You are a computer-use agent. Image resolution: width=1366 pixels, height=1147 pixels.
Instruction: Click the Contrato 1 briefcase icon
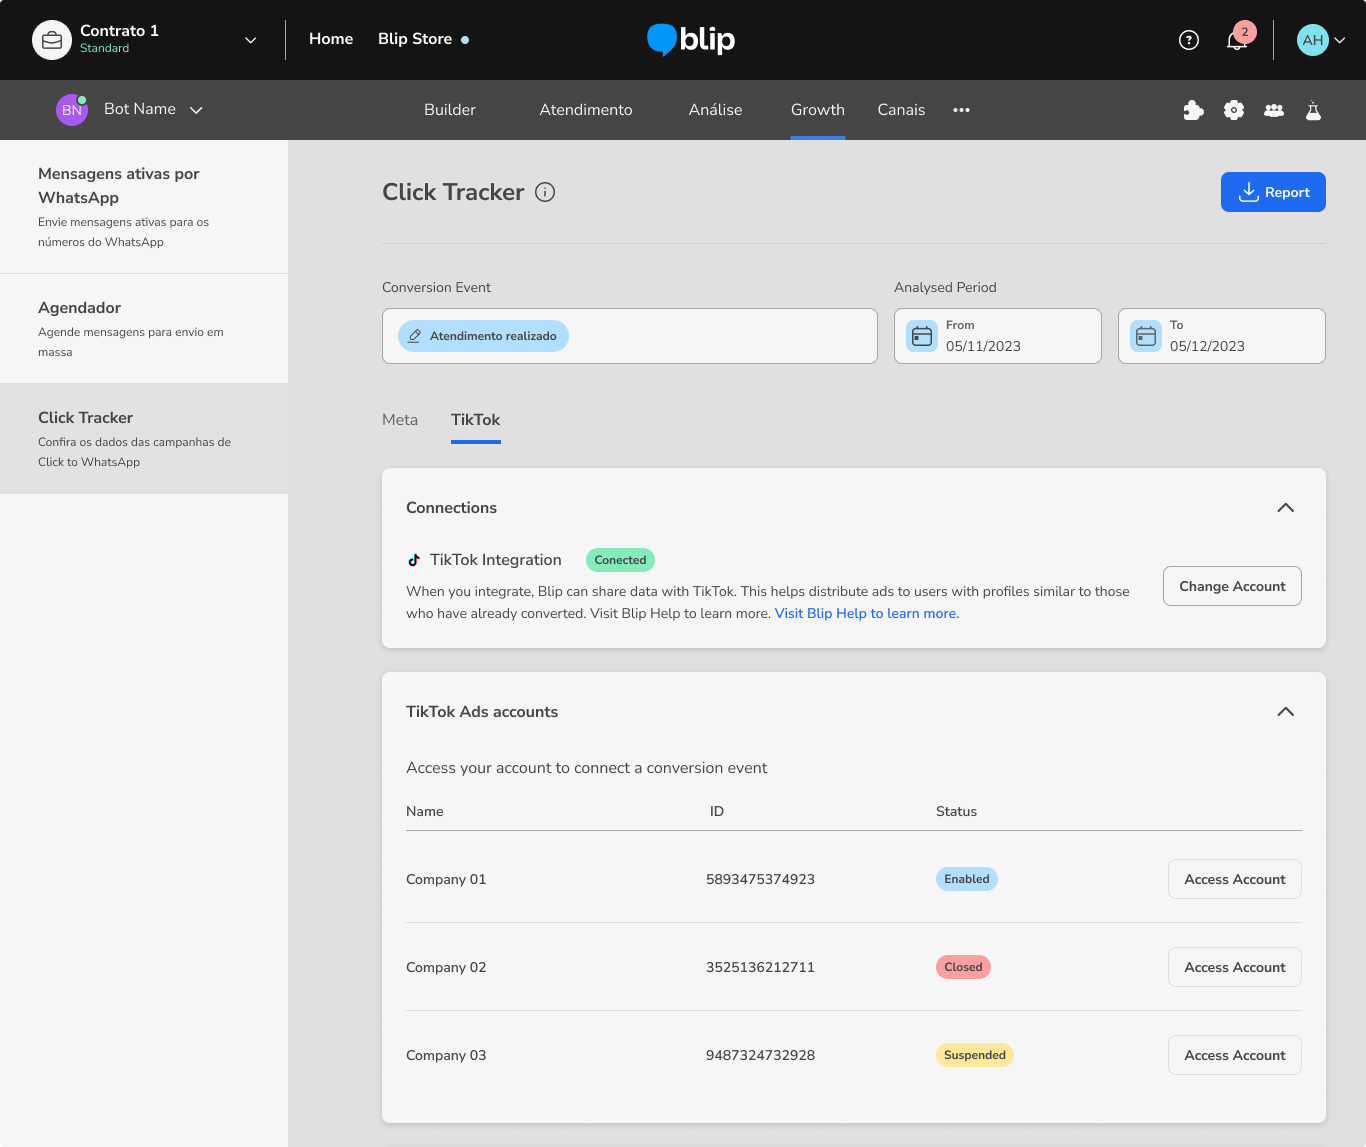pyautogui.click(x=52, y=40)
